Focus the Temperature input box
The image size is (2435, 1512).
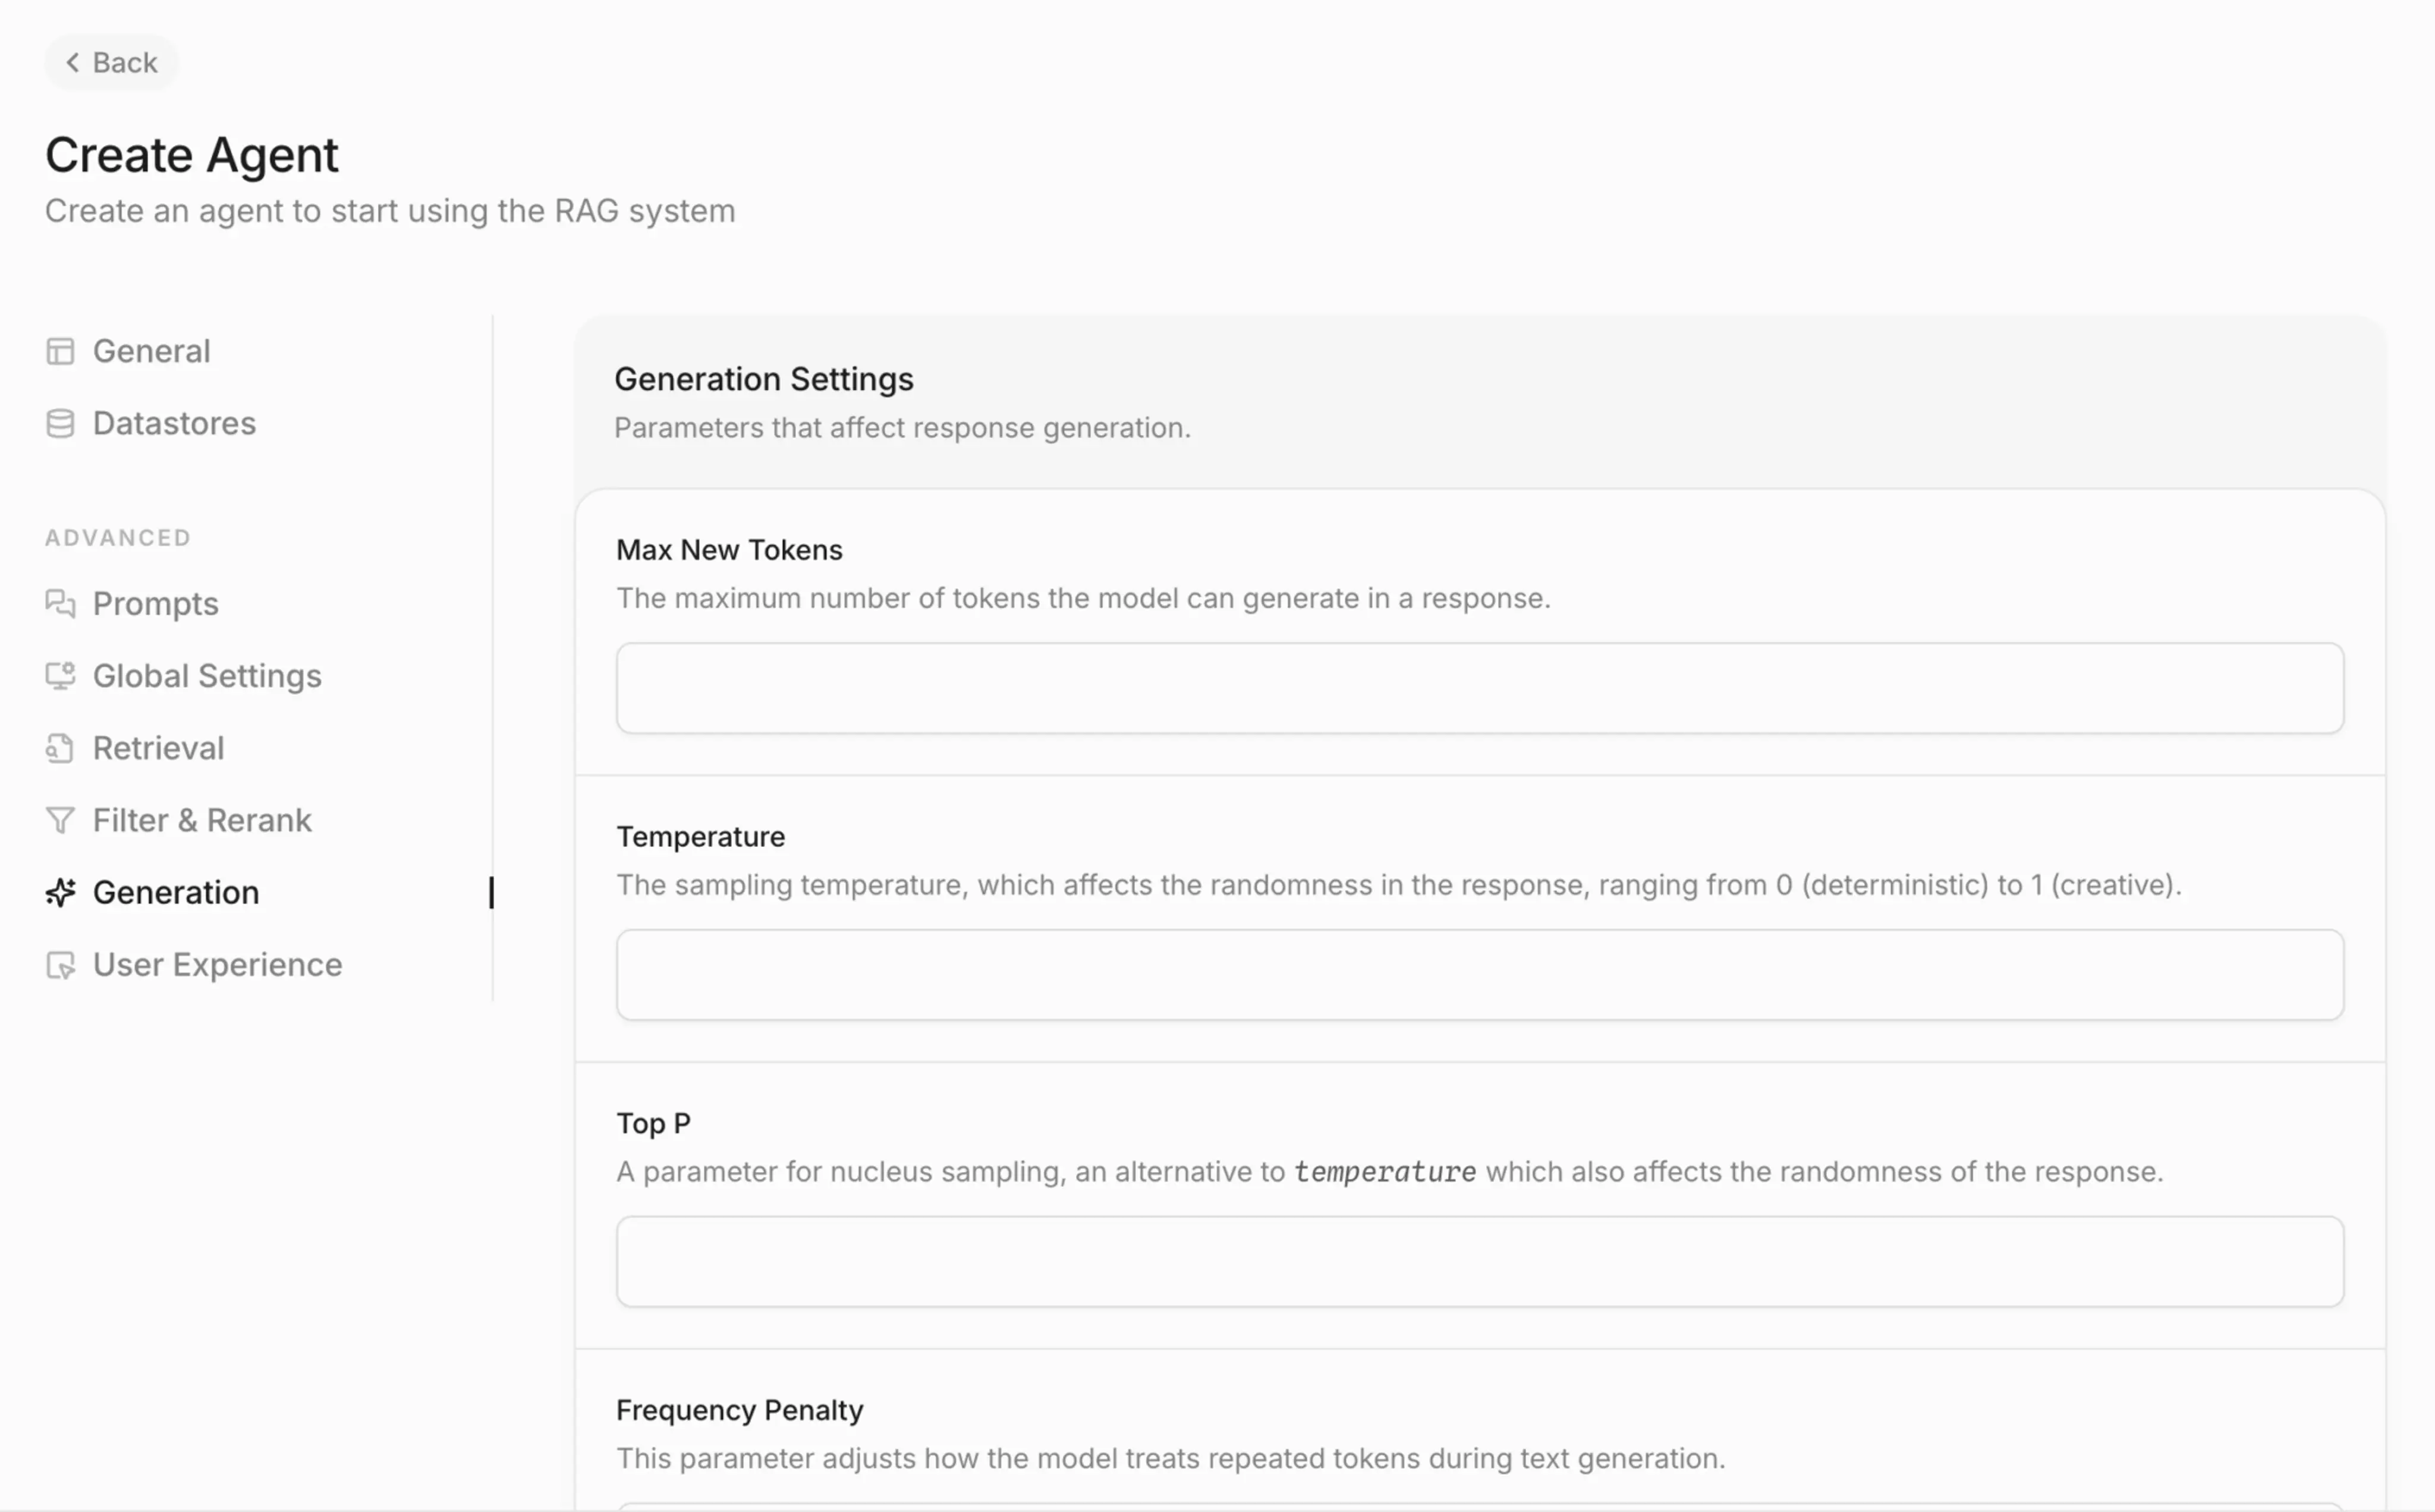pyautogui.click(x=1479, y=975)
